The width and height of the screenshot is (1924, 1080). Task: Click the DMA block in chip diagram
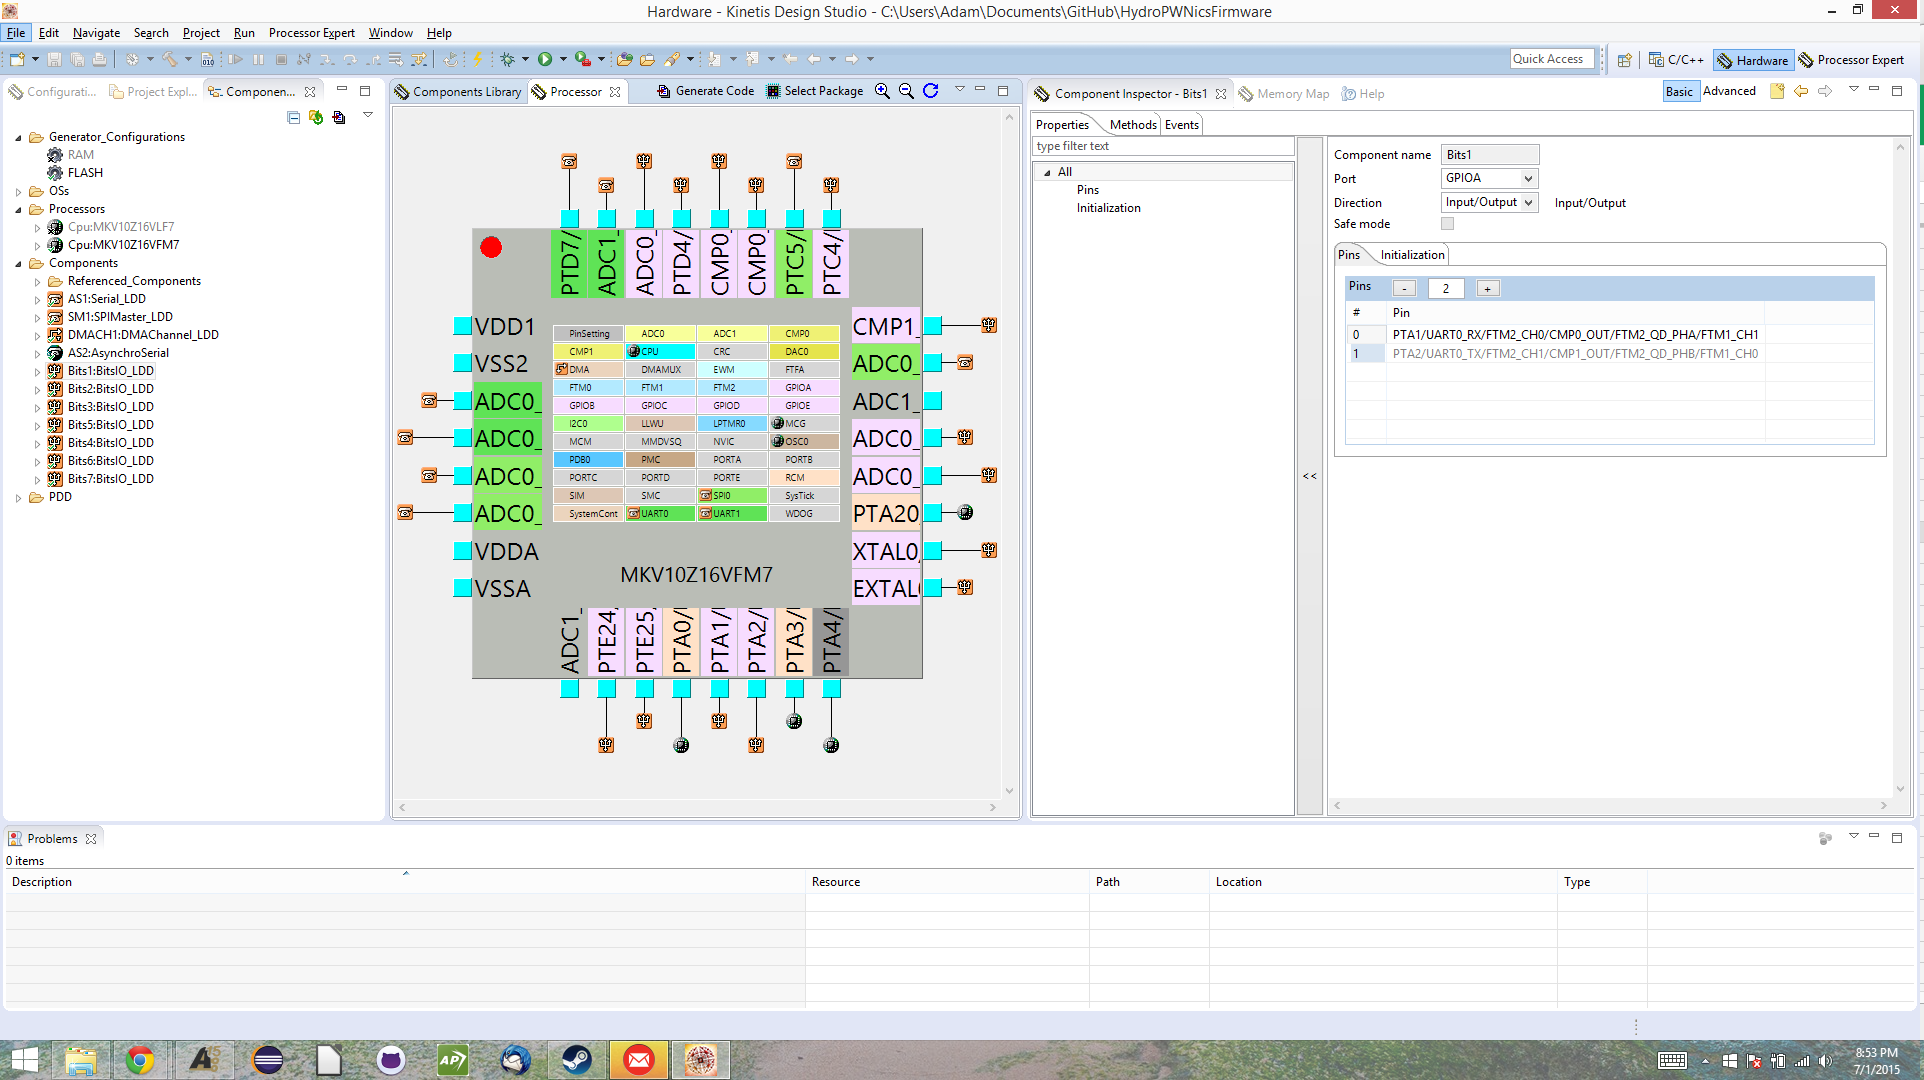tap(588, 370)
